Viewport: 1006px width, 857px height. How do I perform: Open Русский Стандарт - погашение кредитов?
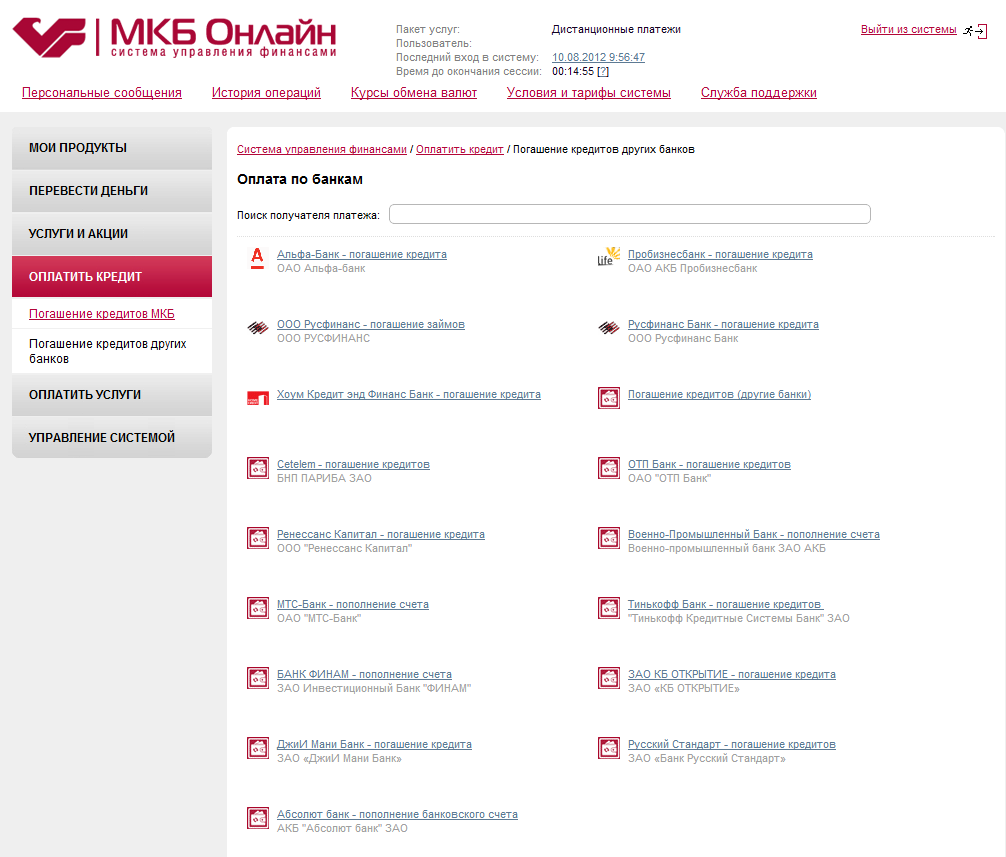point(731,743)
